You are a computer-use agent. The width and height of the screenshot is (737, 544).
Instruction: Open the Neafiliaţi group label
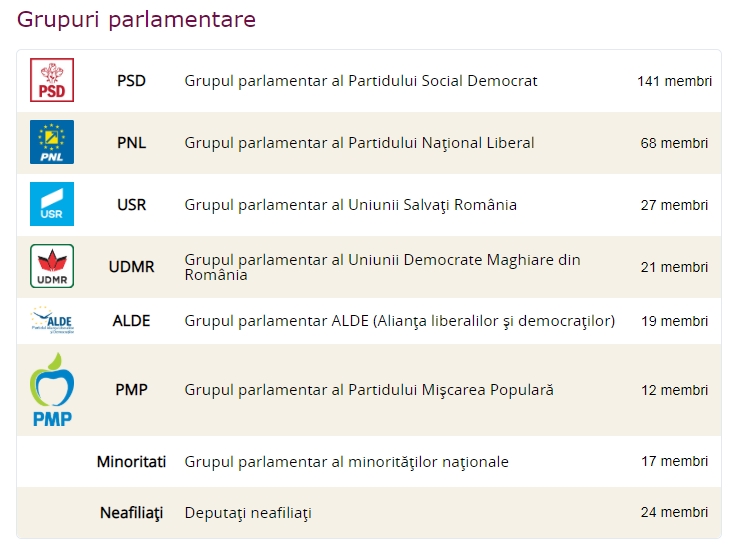[x=131, y=513]
